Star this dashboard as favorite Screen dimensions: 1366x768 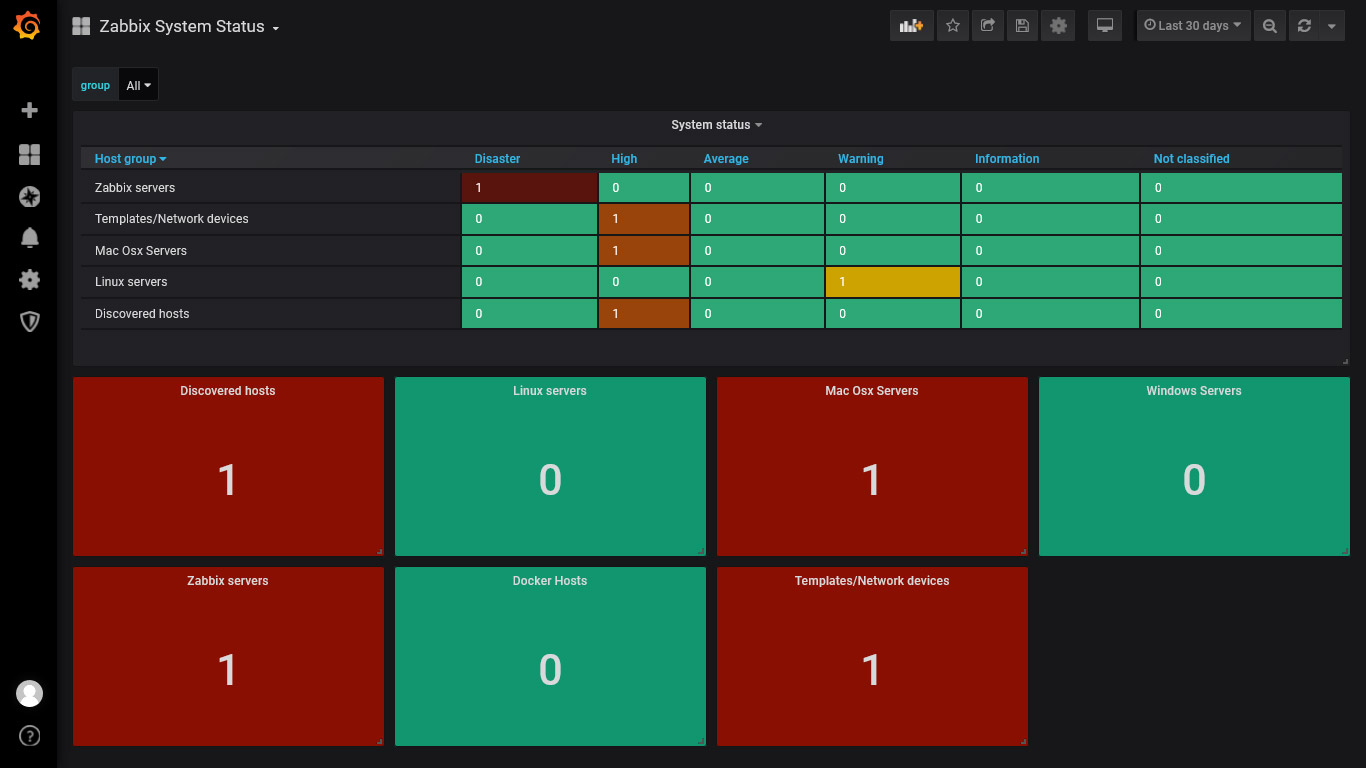tap(953, 26)
